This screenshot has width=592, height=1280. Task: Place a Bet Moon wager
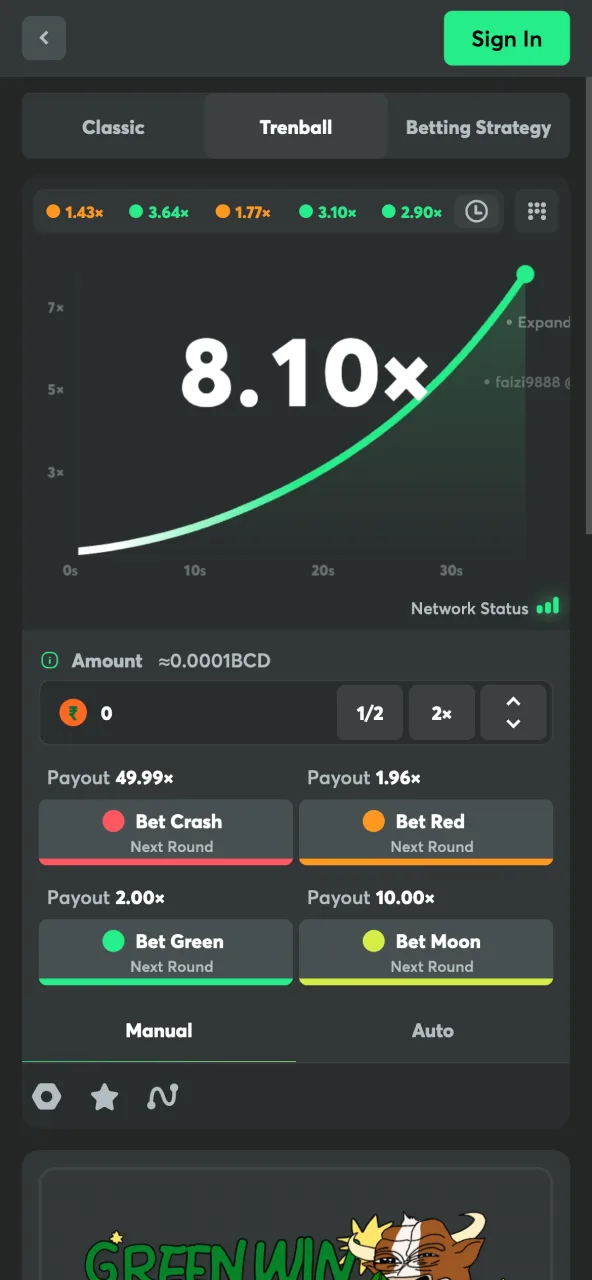(x=426, y=952)
